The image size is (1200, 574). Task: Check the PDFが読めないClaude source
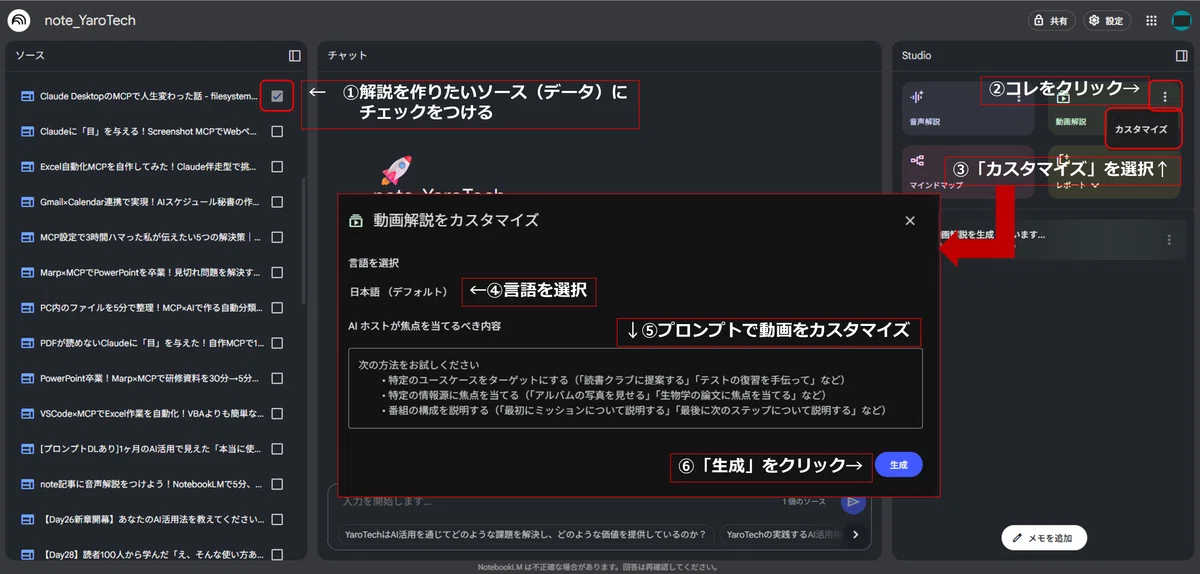coord(277,343)
